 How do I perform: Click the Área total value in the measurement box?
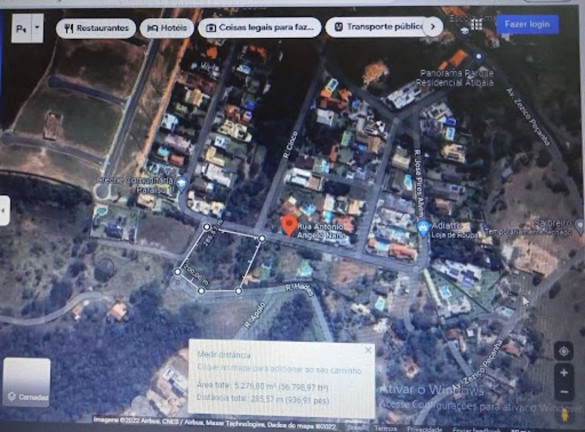281,386
